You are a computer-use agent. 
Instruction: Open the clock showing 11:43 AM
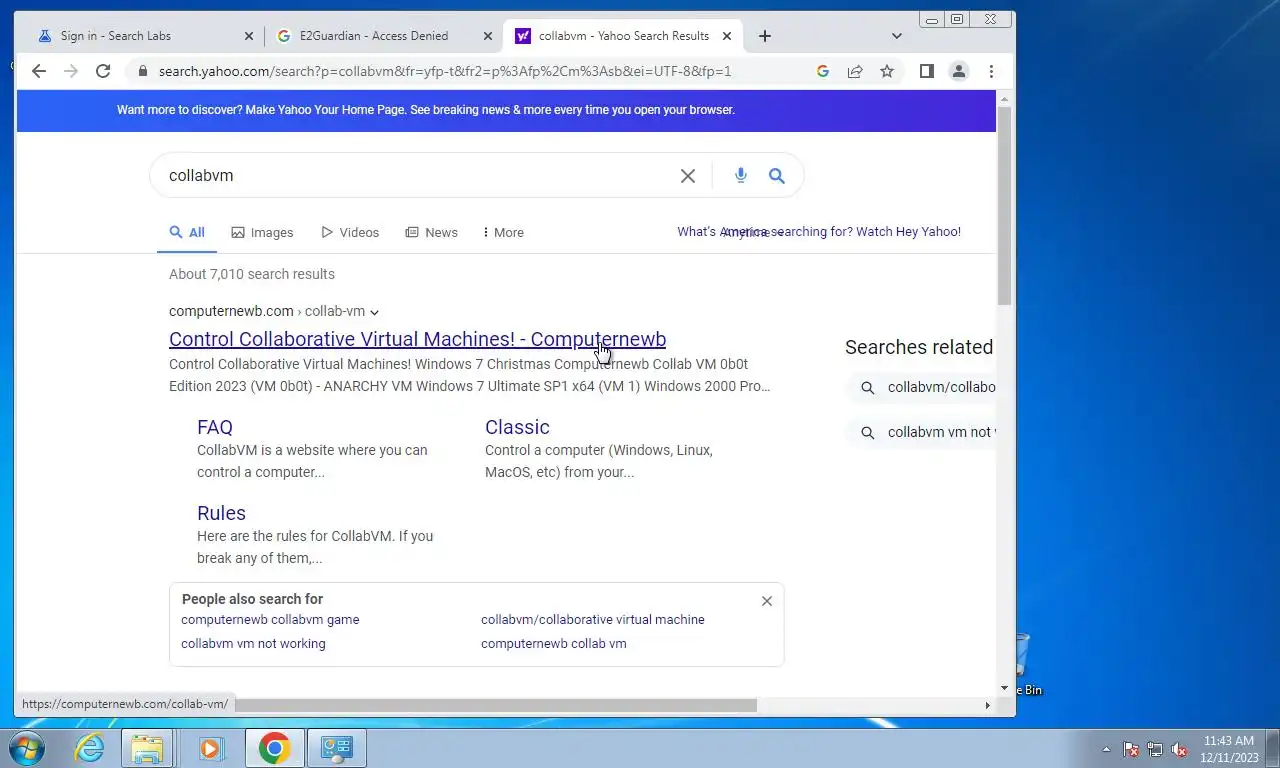pyautogui.click(x=1228, y=749)
